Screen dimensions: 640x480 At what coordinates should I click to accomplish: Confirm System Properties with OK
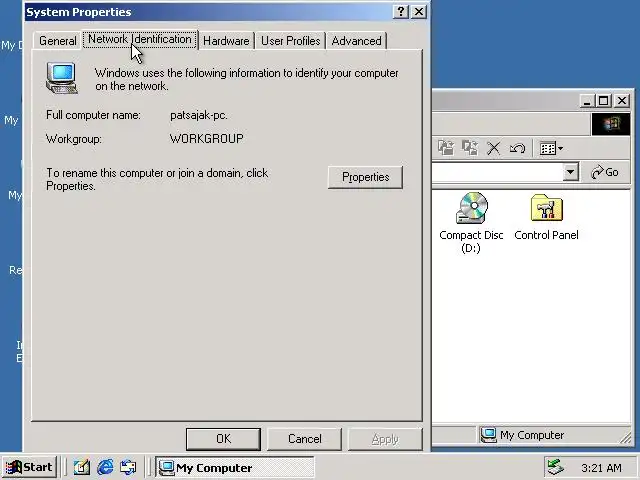(x=223, y=439)
